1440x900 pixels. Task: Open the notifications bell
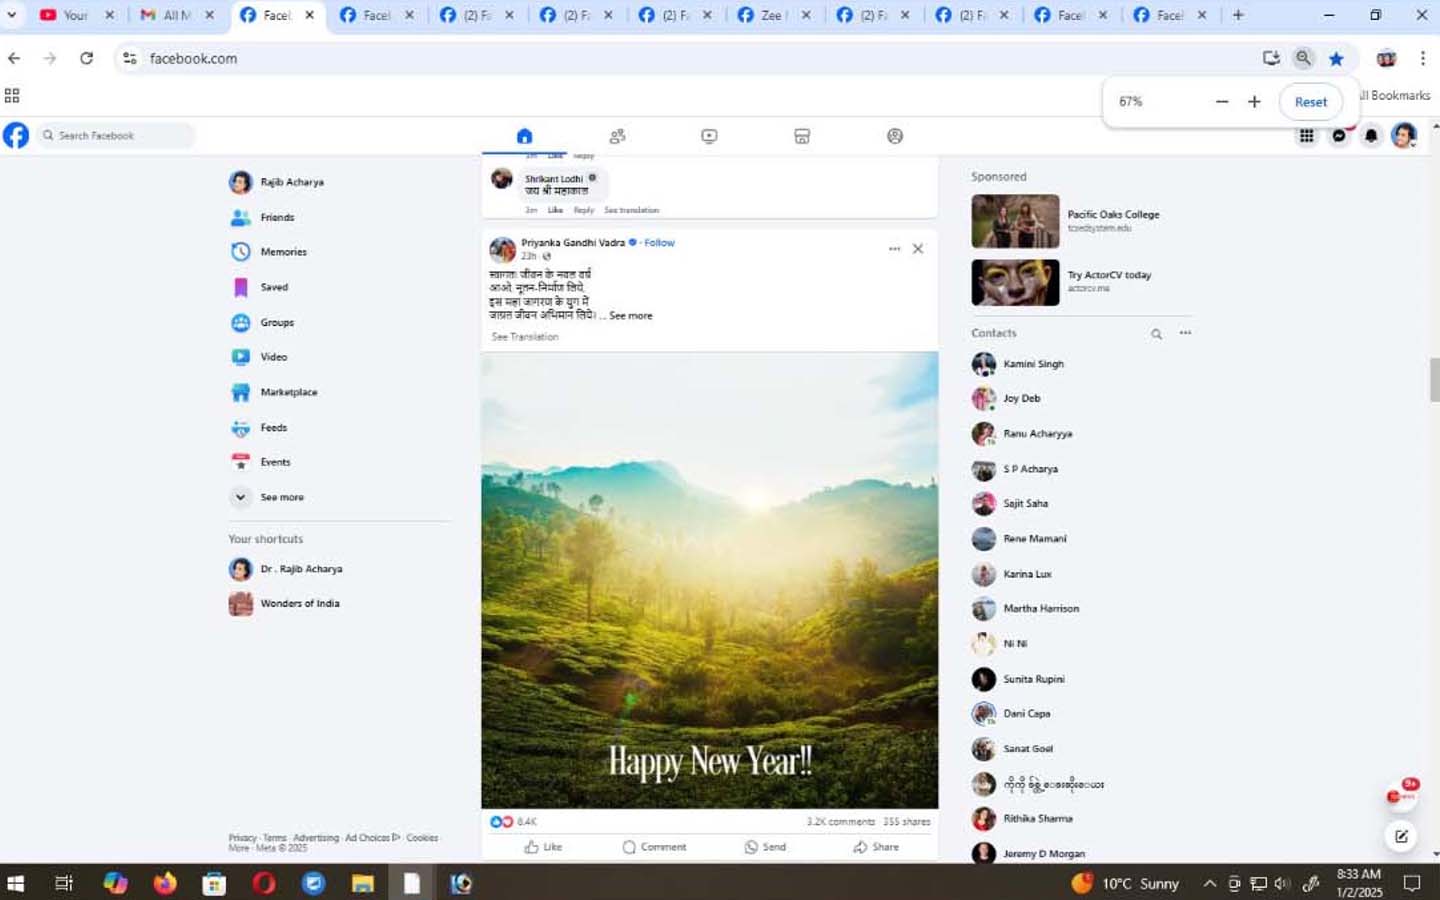1371,136
